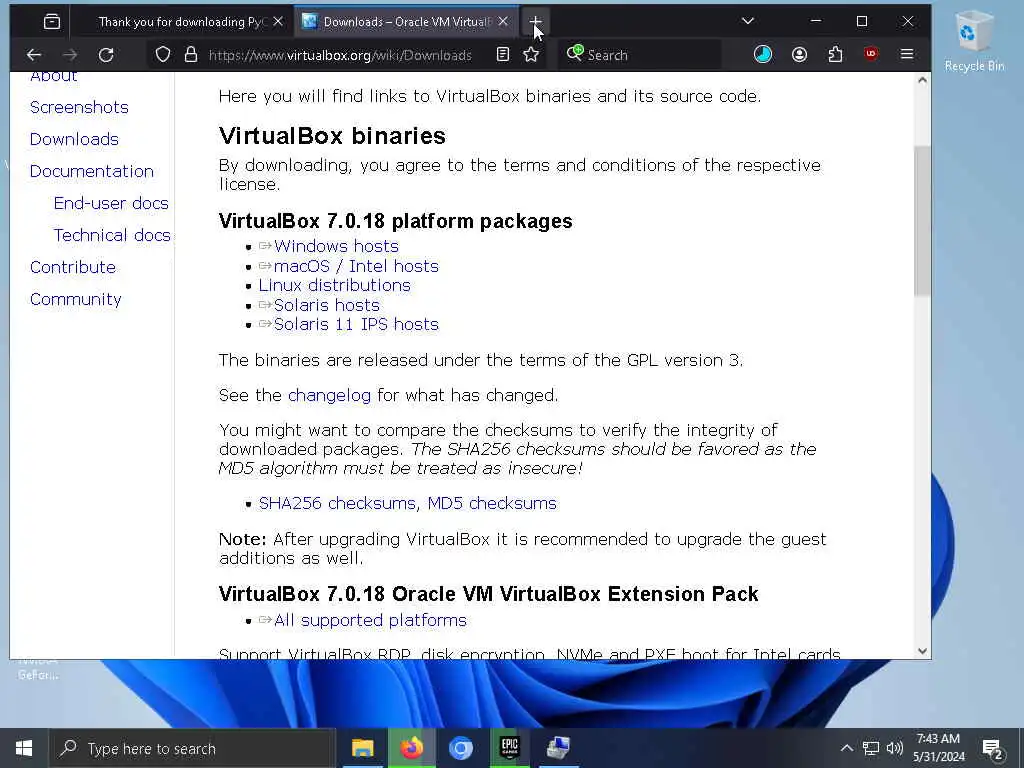Download macOS / Intel hosts package
This screenshot has height=768, width=1024.
tap(356, 266)
